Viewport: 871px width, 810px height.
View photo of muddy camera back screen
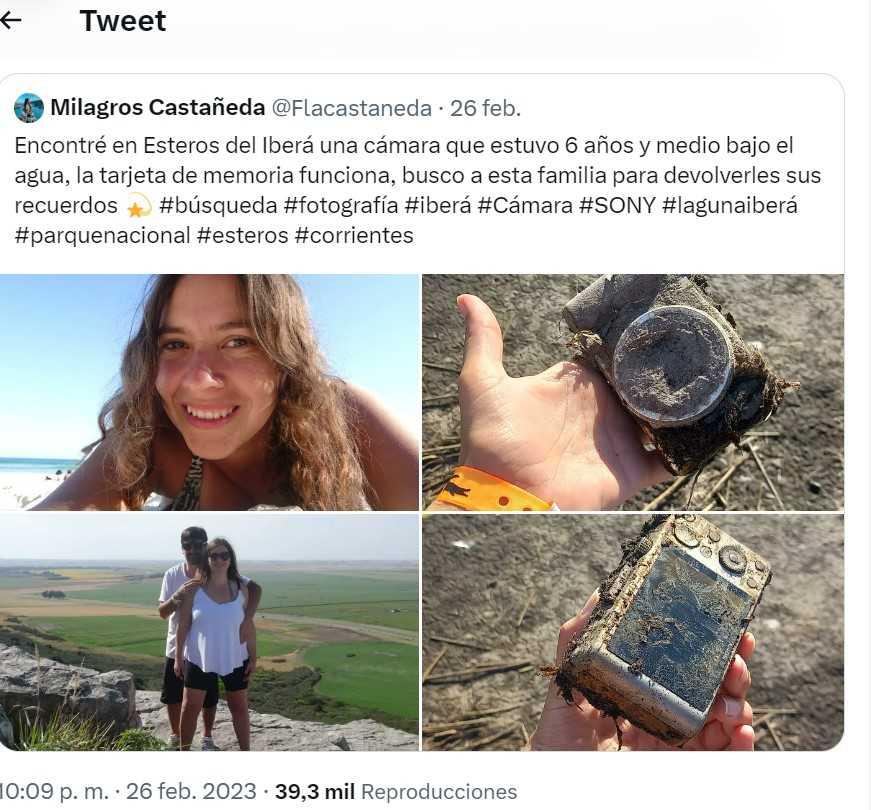[x=633, y=632]
